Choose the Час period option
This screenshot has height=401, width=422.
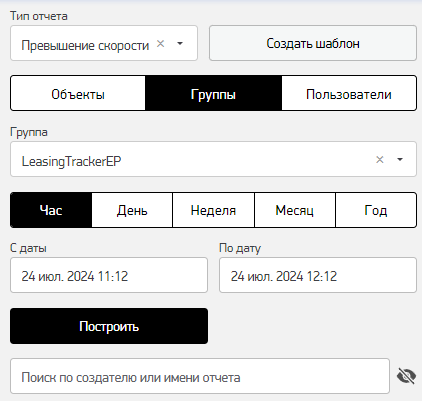point(51,210)
